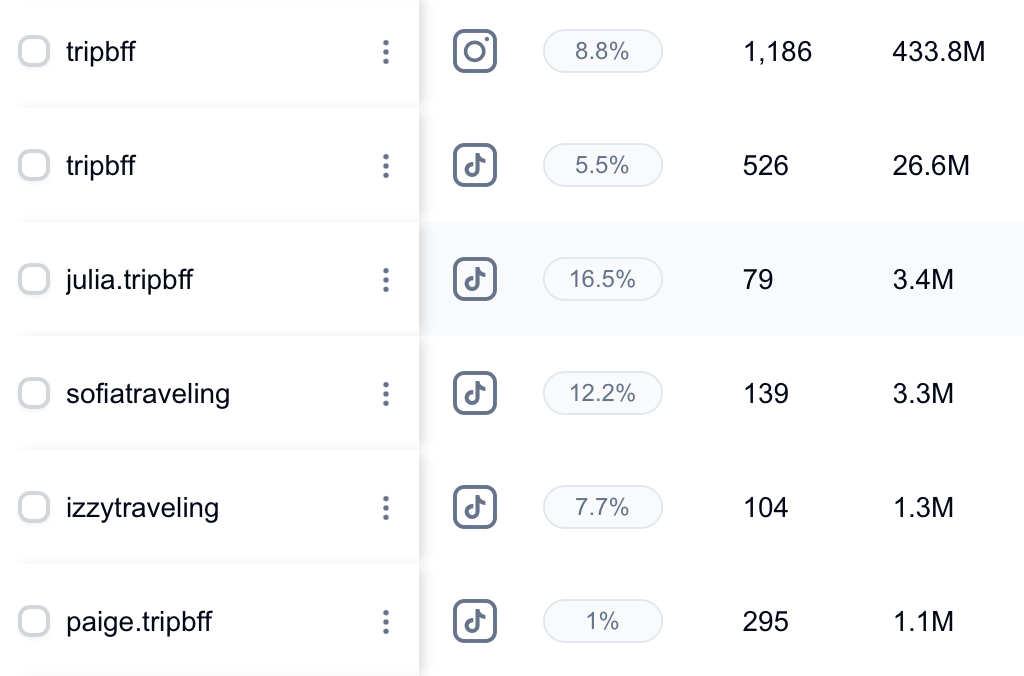Click the TikTok icon for paige.tripbff
This screenshot has width=1024, height=676.
click(475, 621)
